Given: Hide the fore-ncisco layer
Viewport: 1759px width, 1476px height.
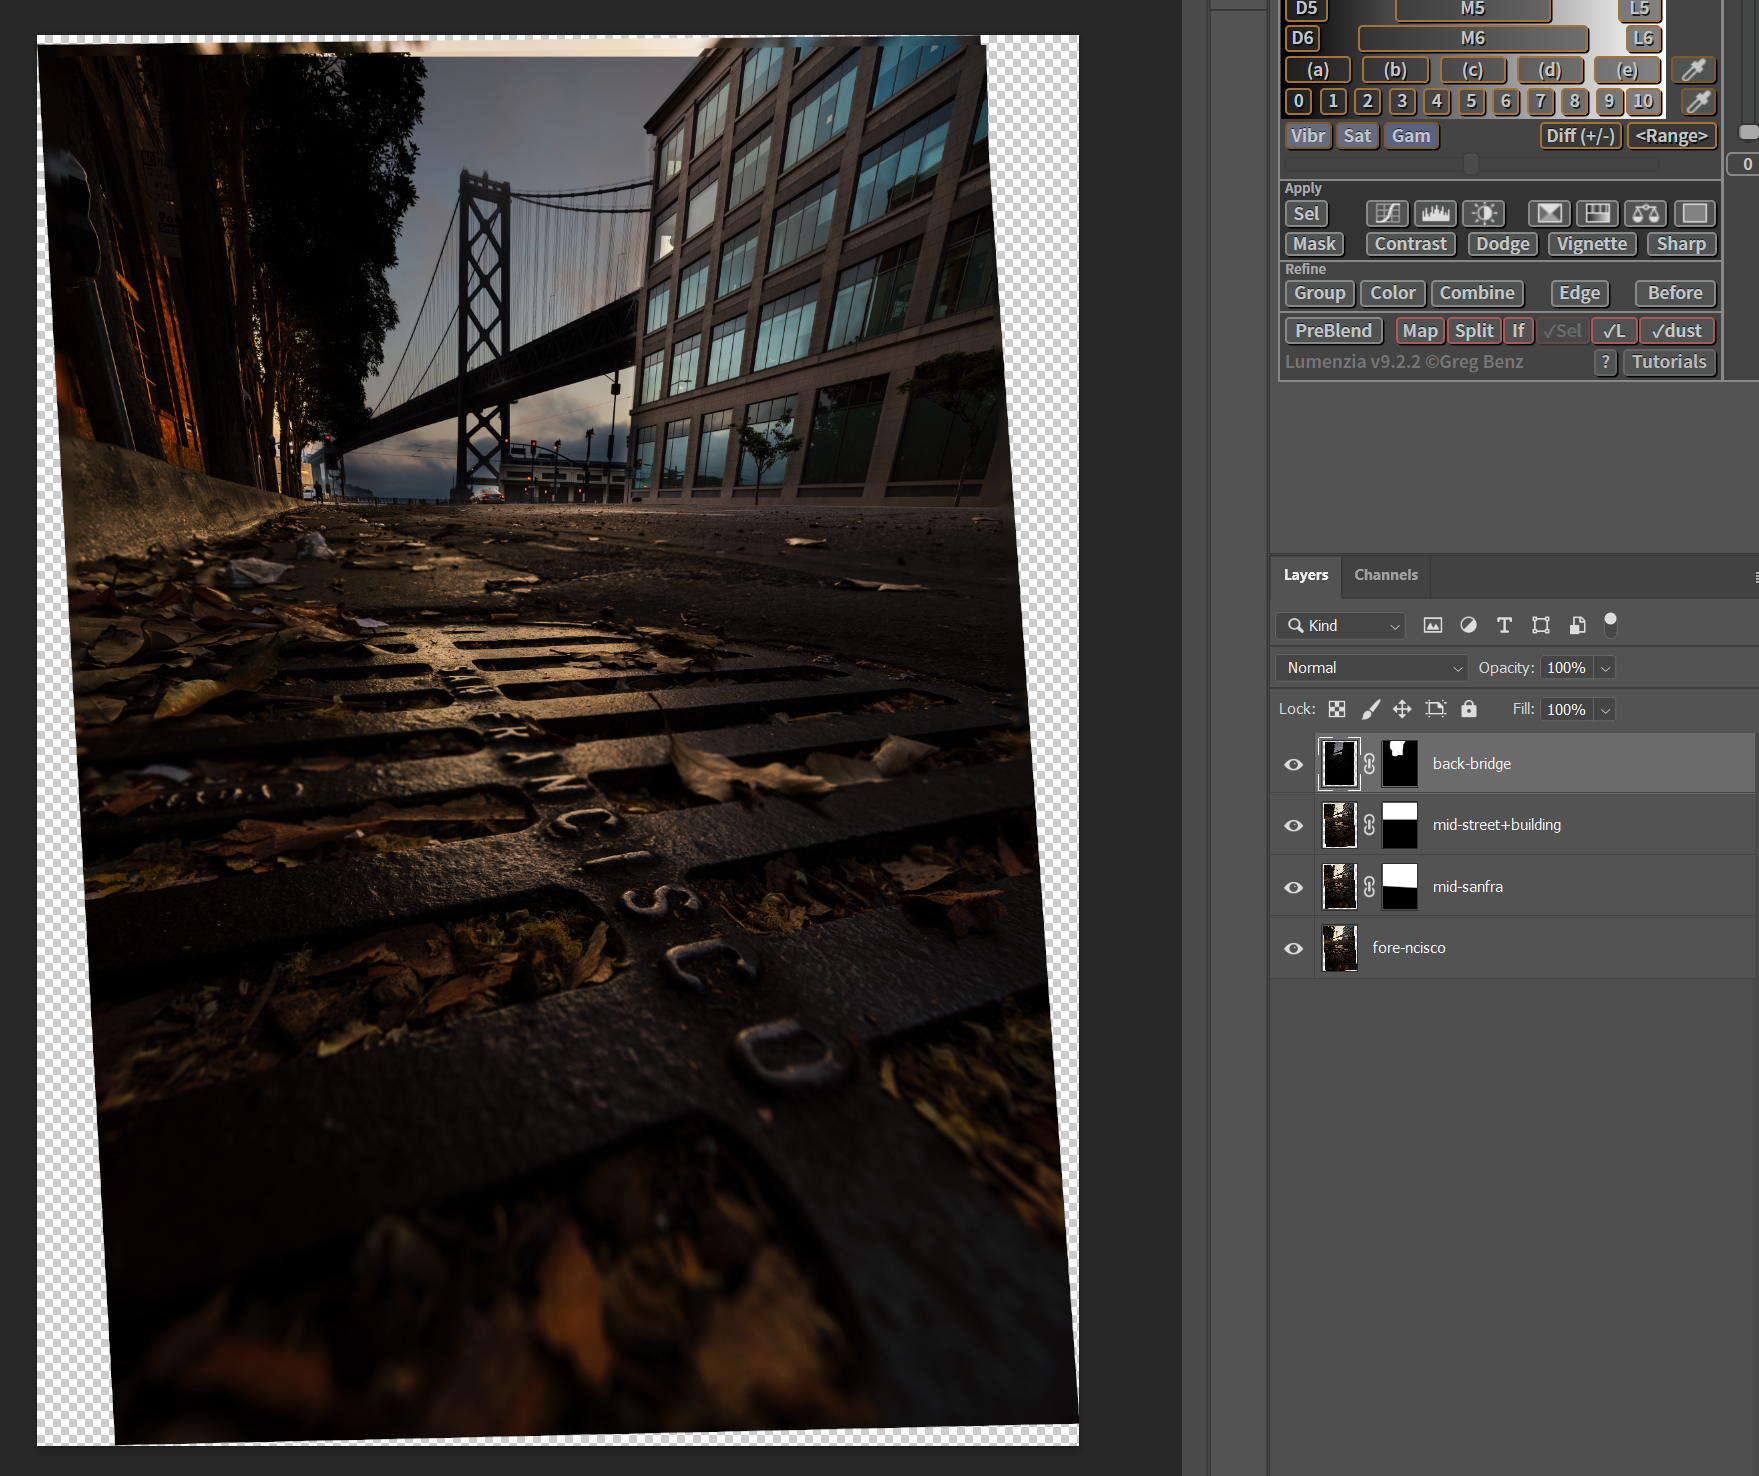Looking at the screenshot, I should click(x=1293, y=948).
